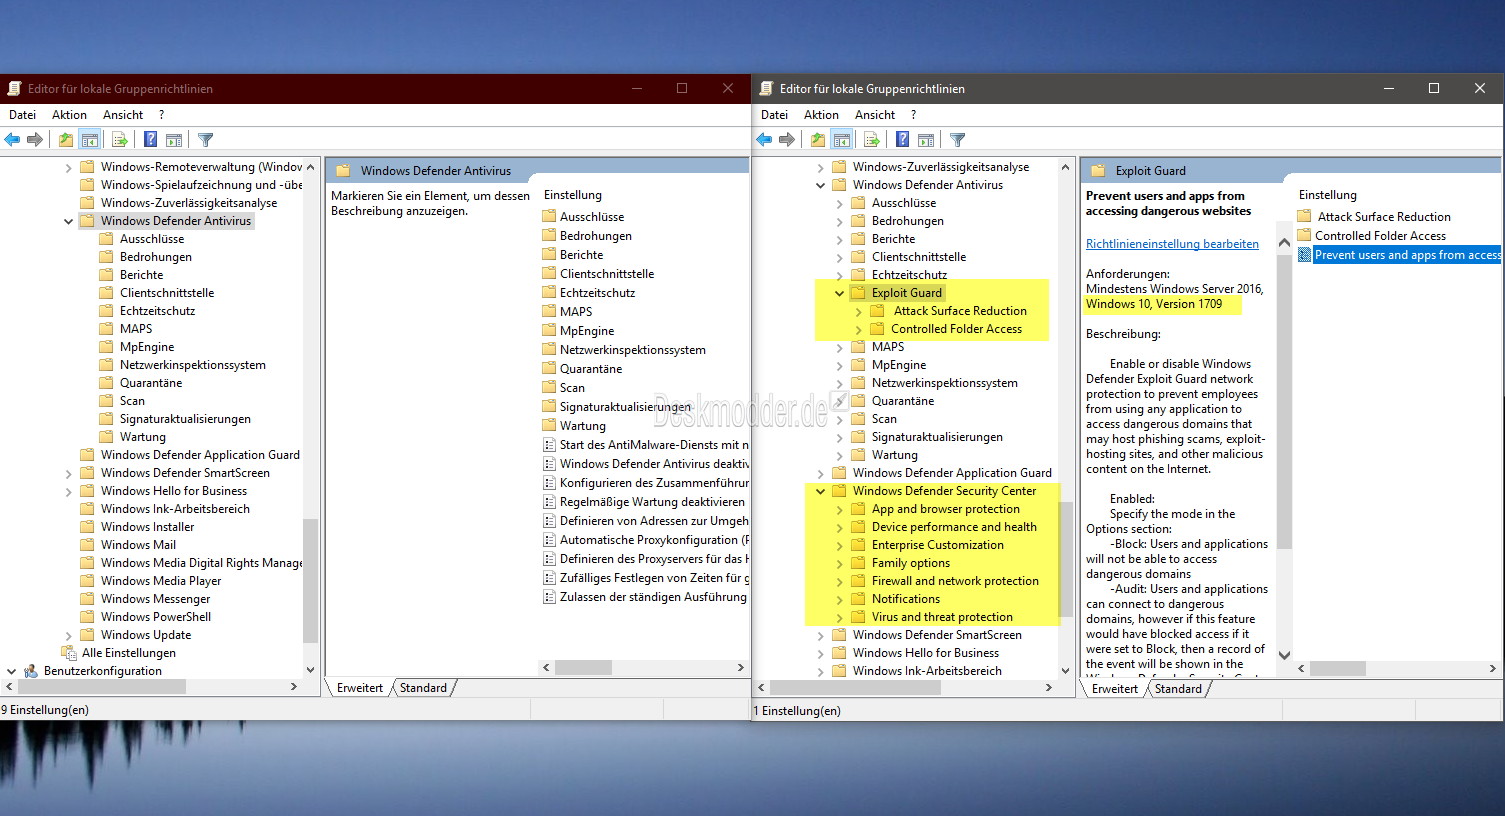Click the Benutzerkonfiguration user icon in left tree
This screenshot has height=816, width=1505.
pyautogui.click(x=31, y=671)
